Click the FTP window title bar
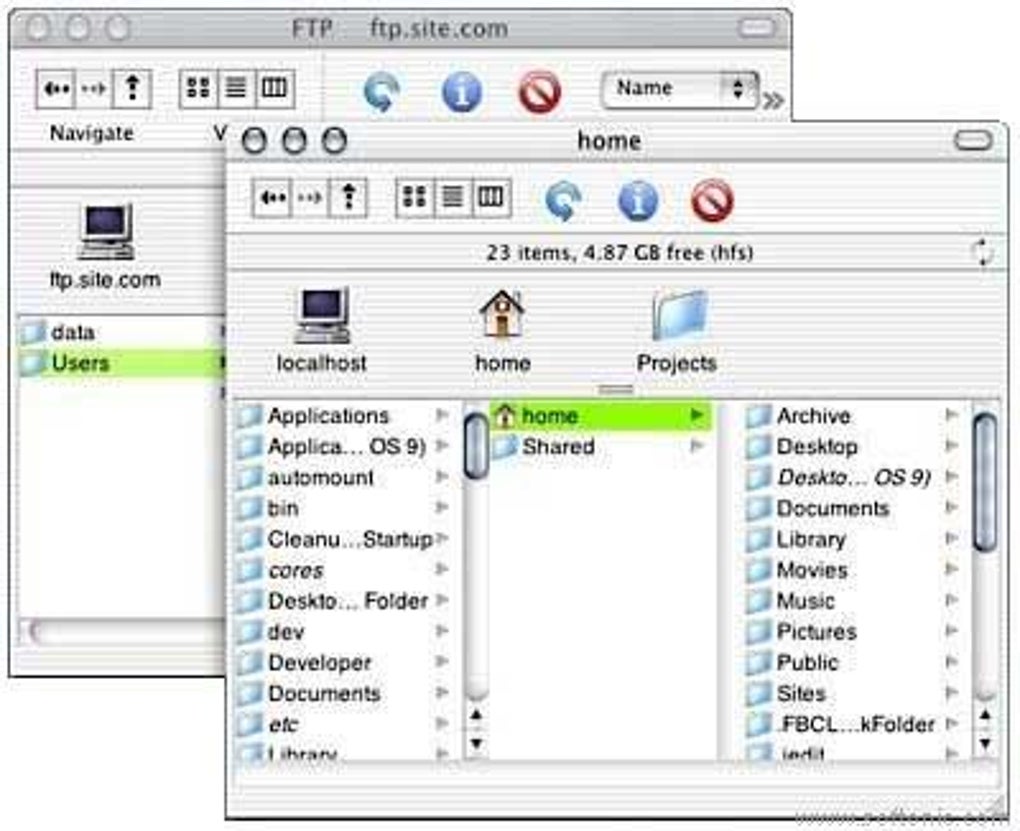The width and height of the screenshot is (1020, 831). tap(400, 29)
